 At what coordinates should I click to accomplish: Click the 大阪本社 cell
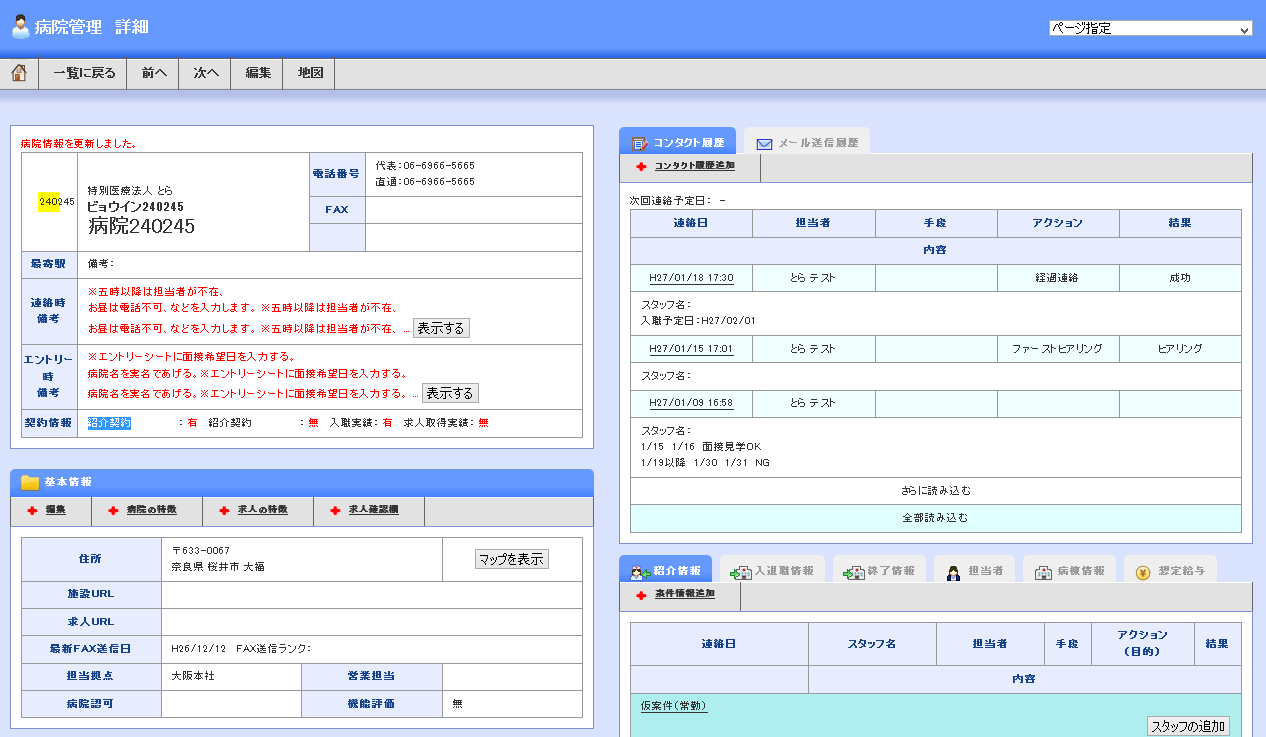[x=231, y=676]
